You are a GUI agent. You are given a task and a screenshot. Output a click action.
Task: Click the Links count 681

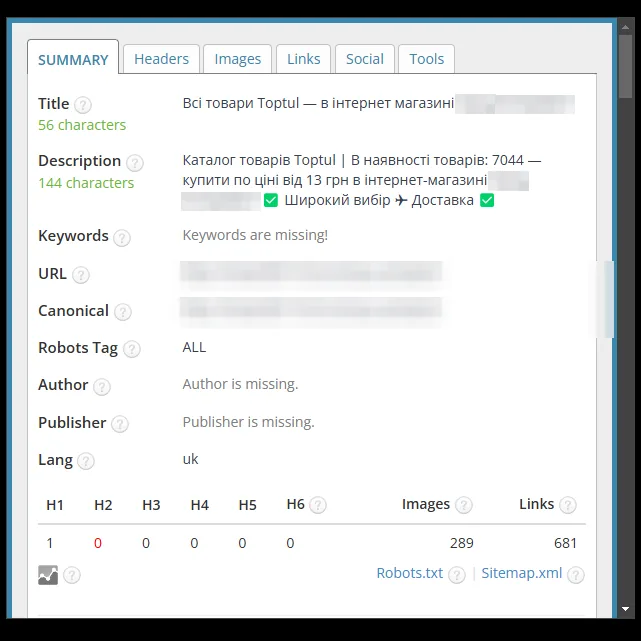pos(565,543)
